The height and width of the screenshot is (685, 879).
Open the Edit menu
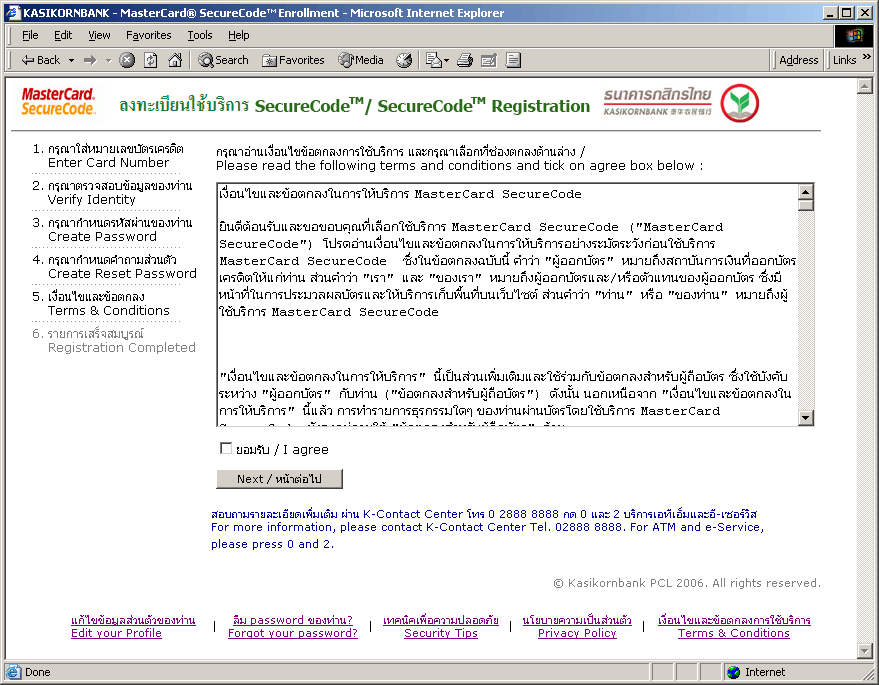coord(63,35)
